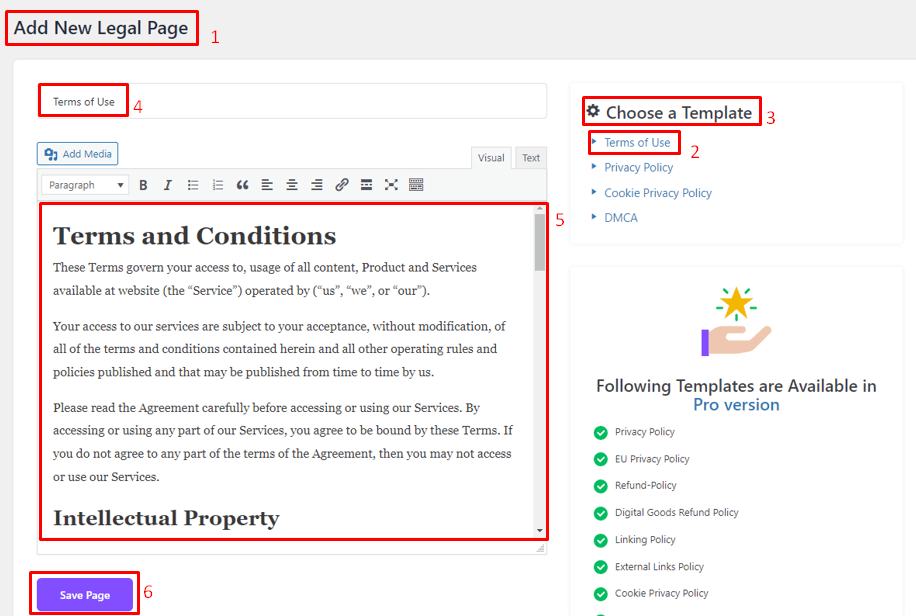Align text left
Screen dimensions: 916x616
(x=267, y=185)
